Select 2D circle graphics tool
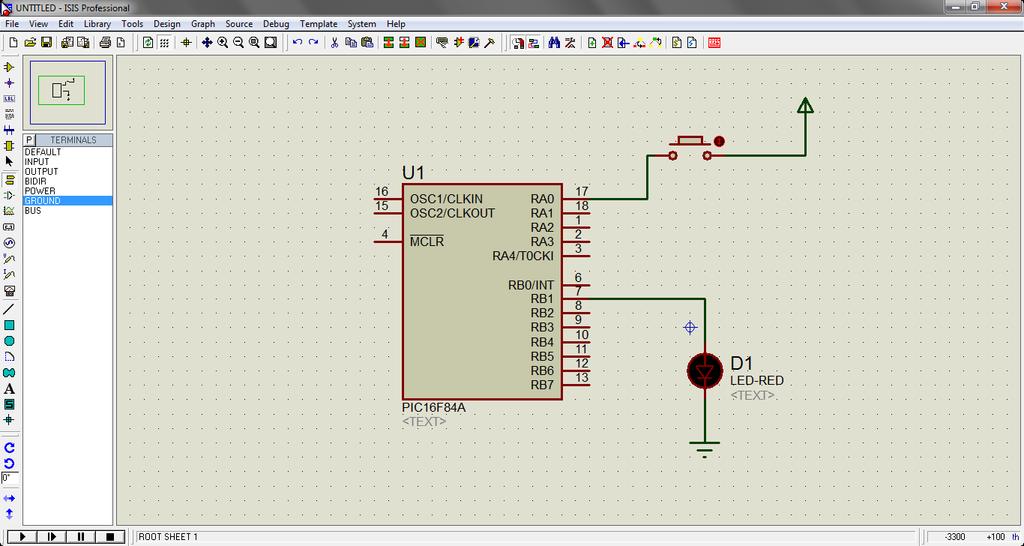1024x546 pixels. pos(9,341)
